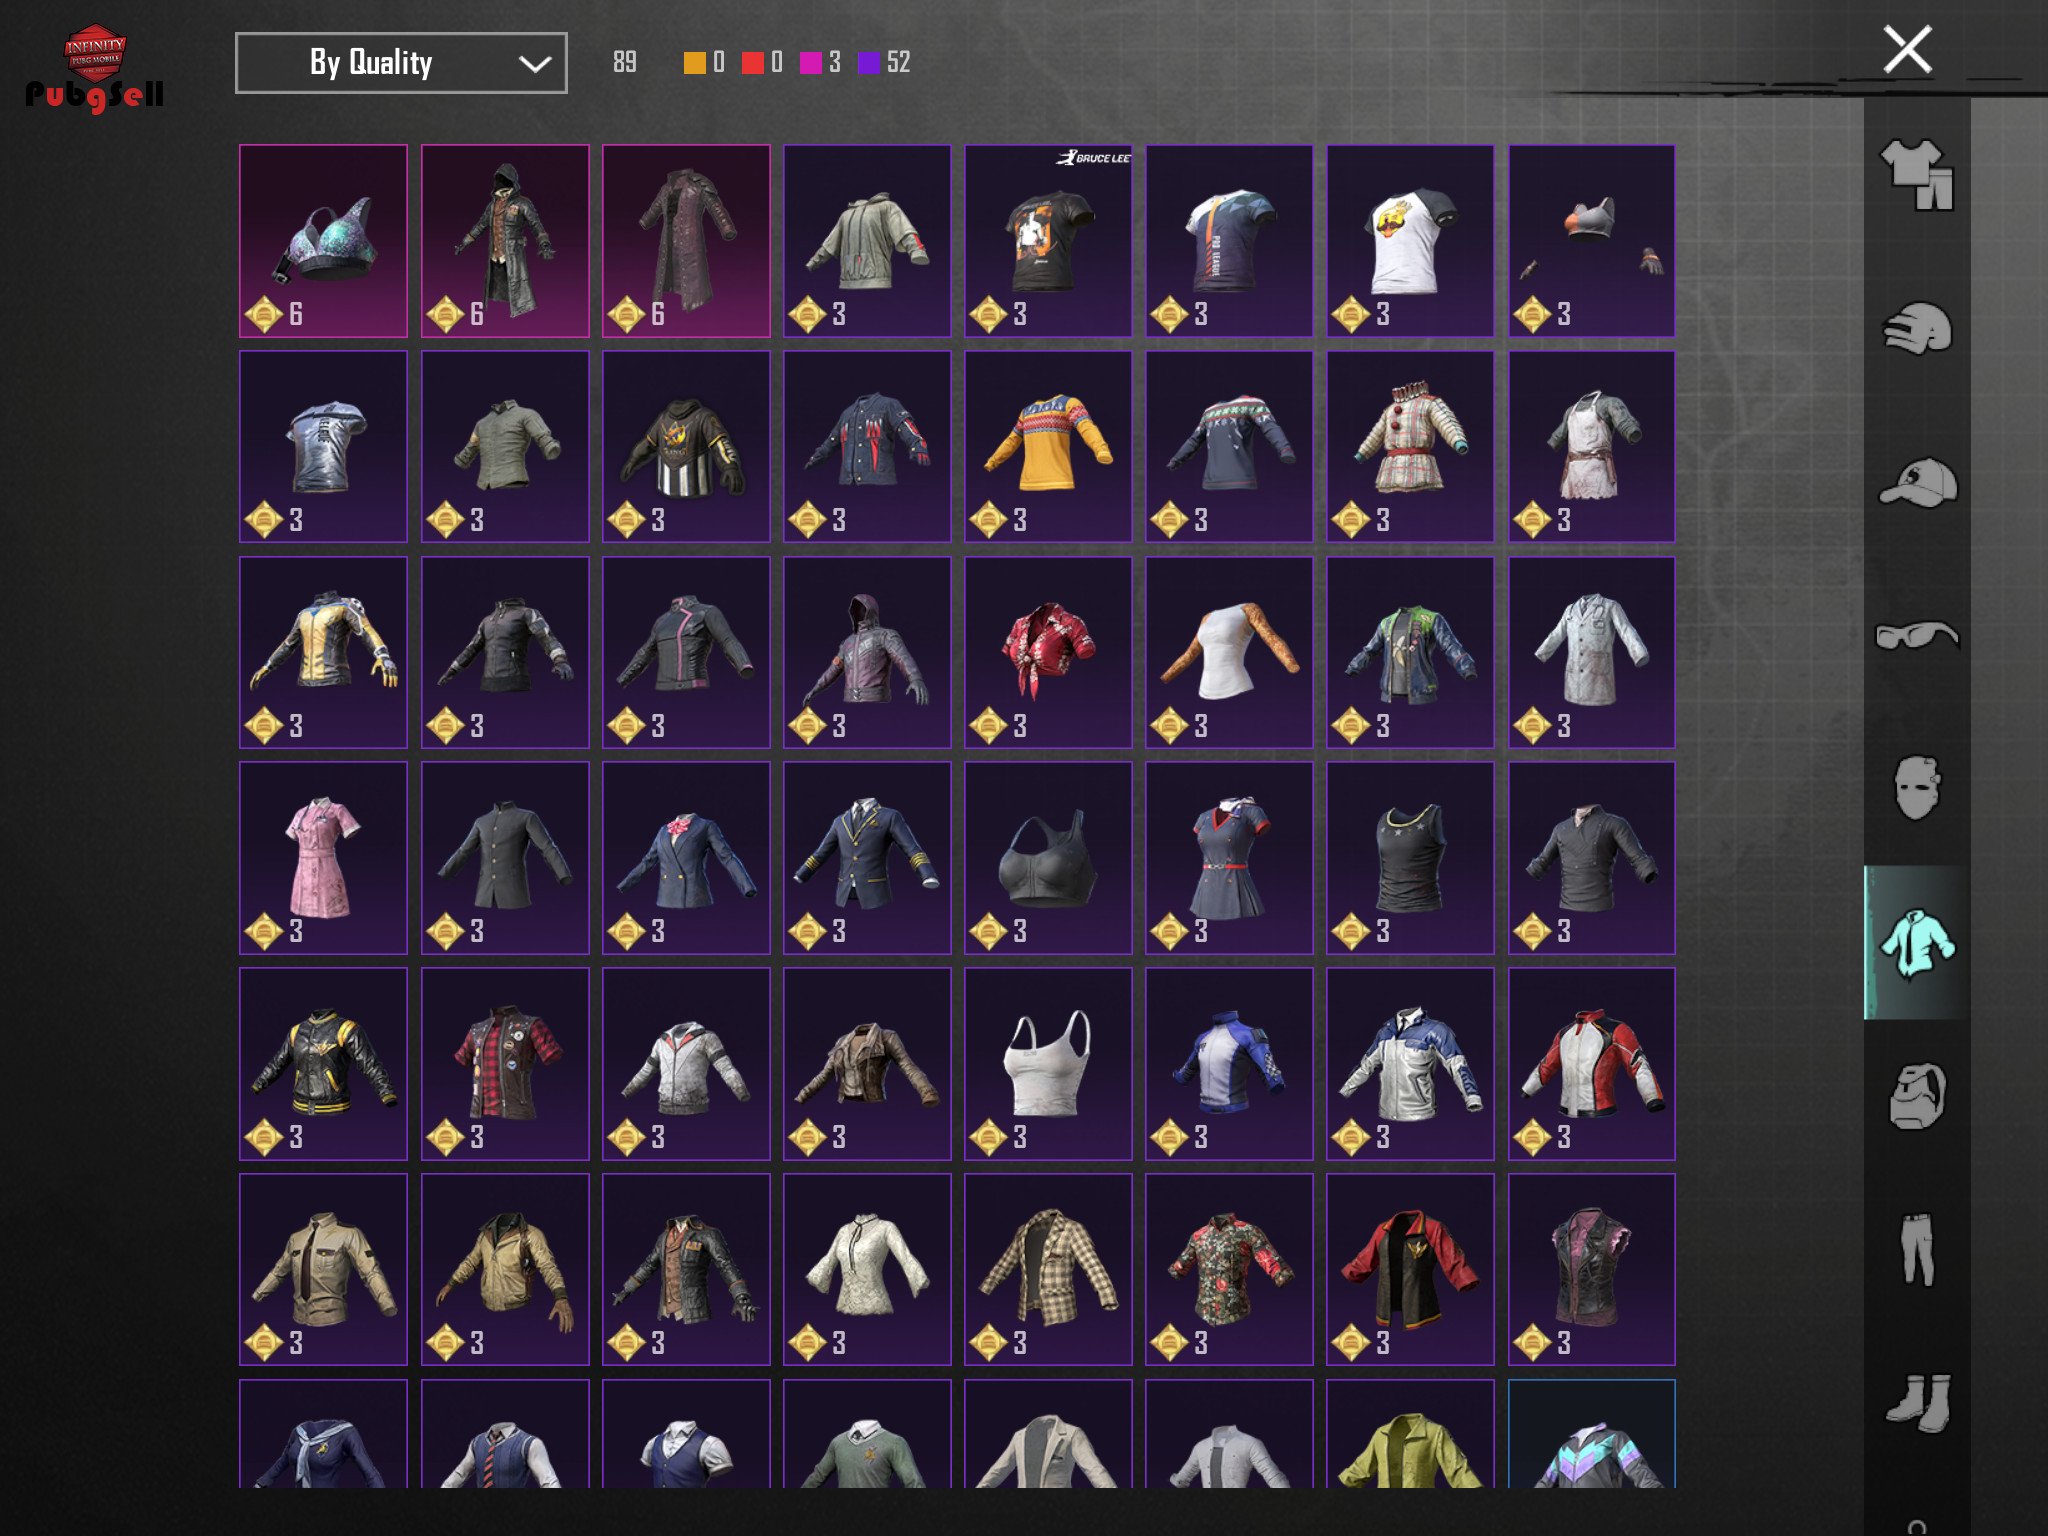Switch to the pants category
The height and width of the screenshot is (1536, 2048).
[x=1917, y=1250]
